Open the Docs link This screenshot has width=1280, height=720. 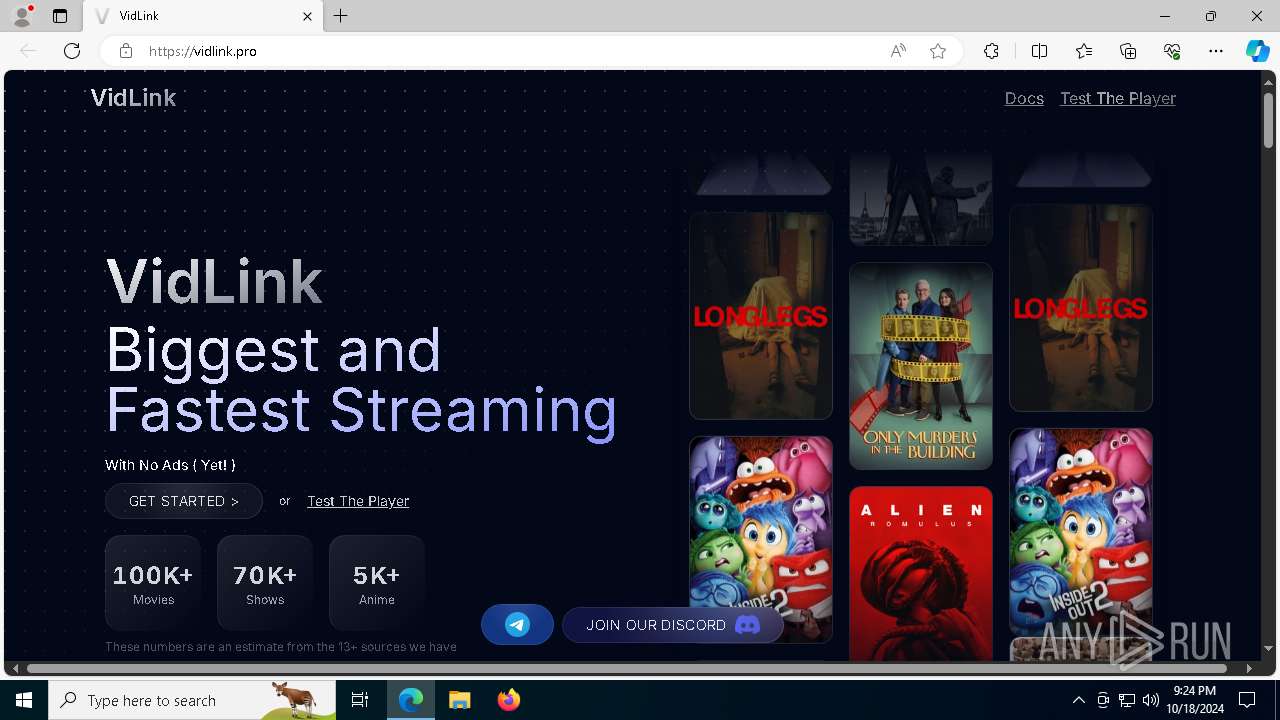(1024, 98)
